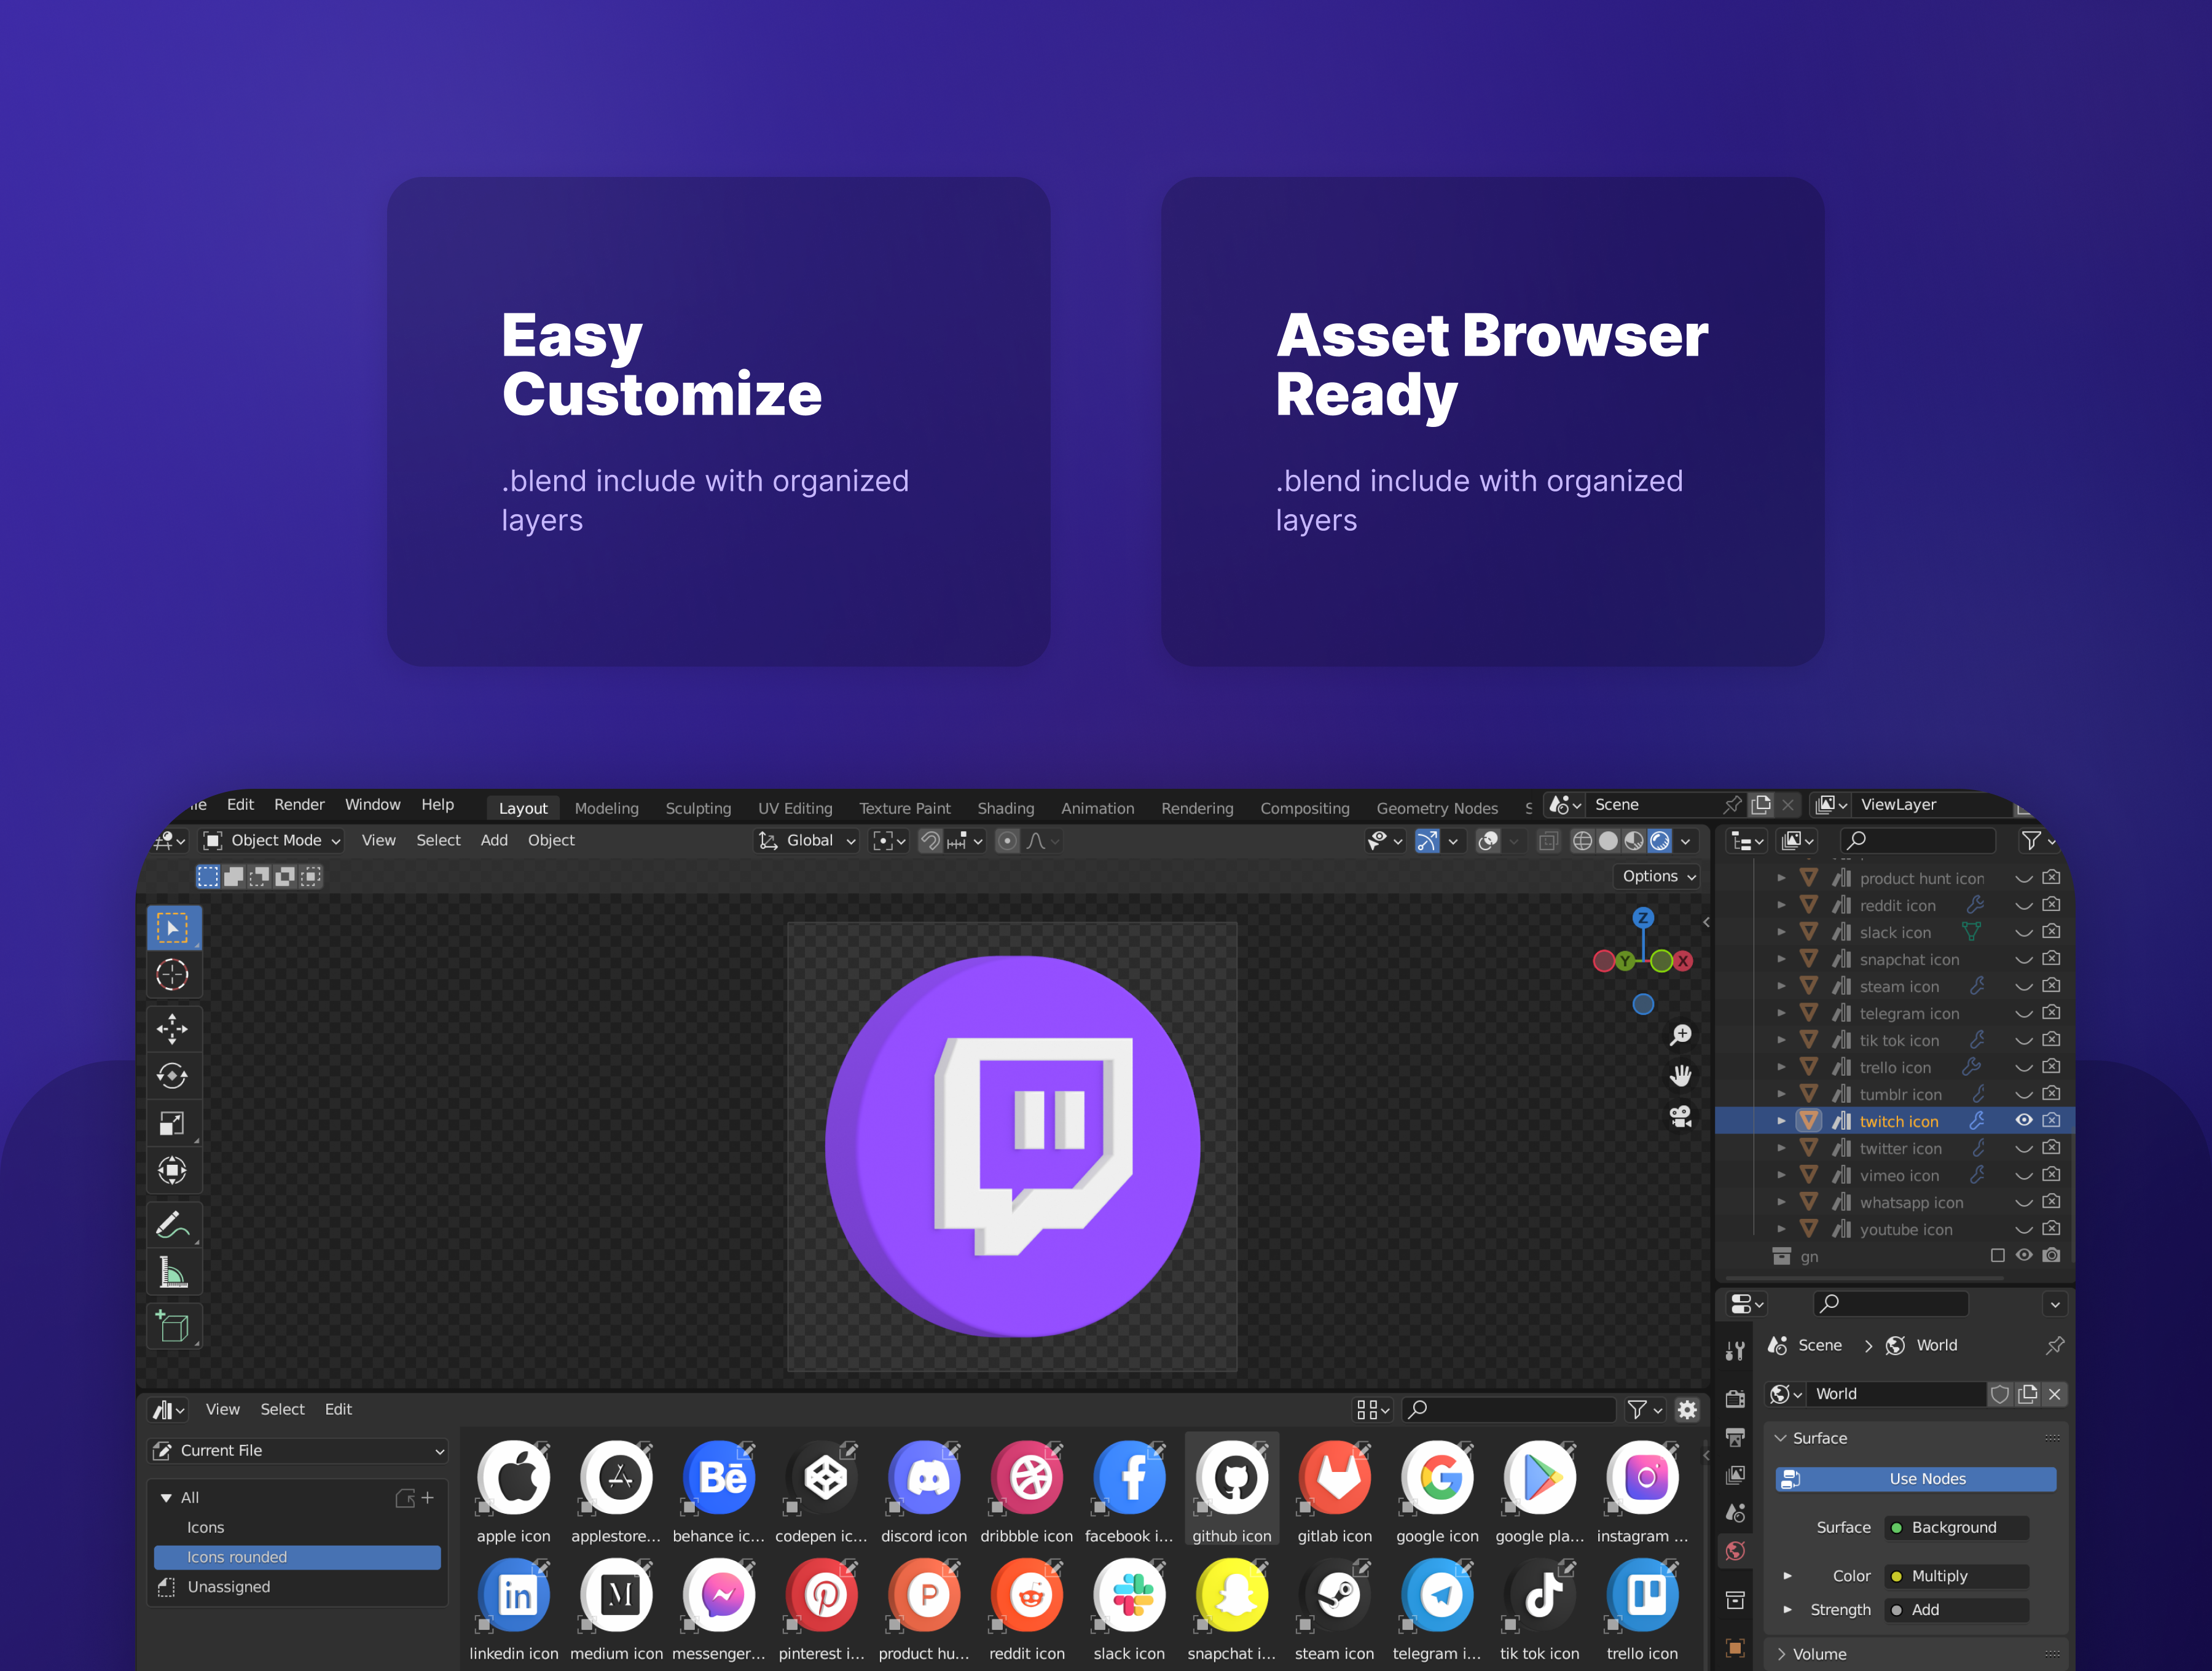The height and width of the screenshot is (1671, 2212).
Task: Switch to wireframe viewport shading
Action: click(x=1582, y=841)
